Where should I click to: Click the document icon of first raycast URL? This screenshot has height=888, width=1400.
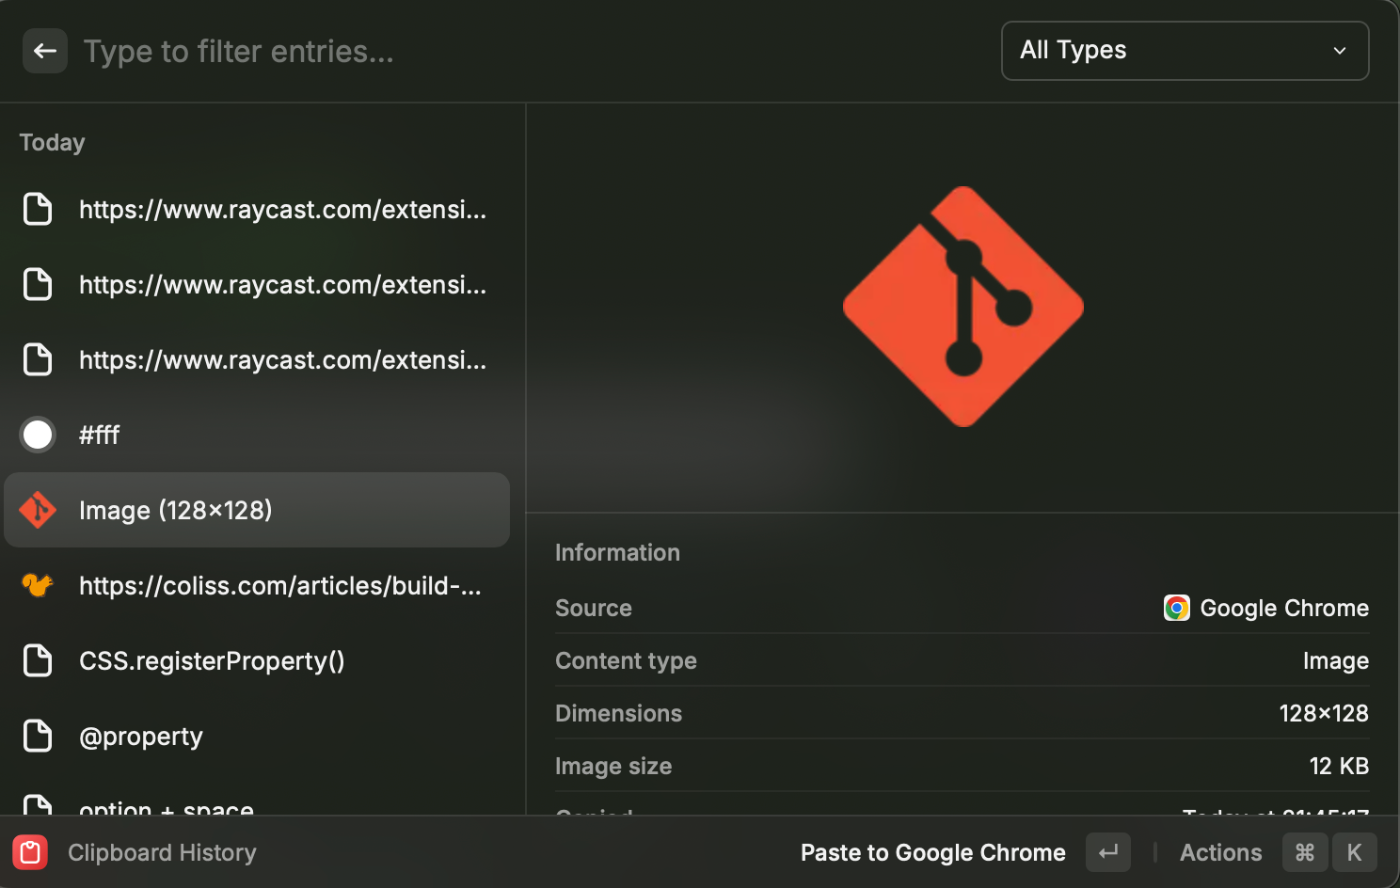pyautogui.click(x=38, y=210)
